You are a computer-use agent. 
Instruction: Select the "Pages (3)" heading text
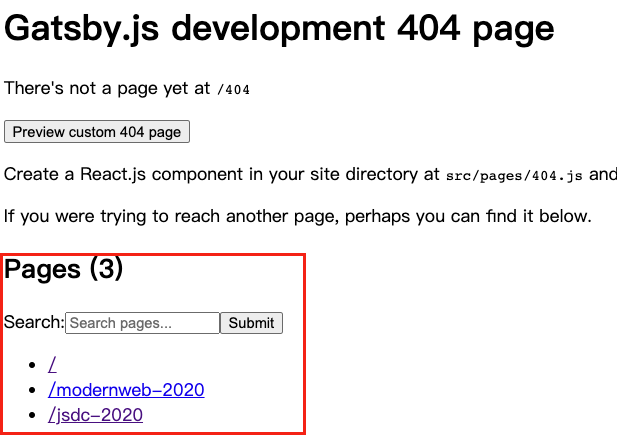coord(63,269)
